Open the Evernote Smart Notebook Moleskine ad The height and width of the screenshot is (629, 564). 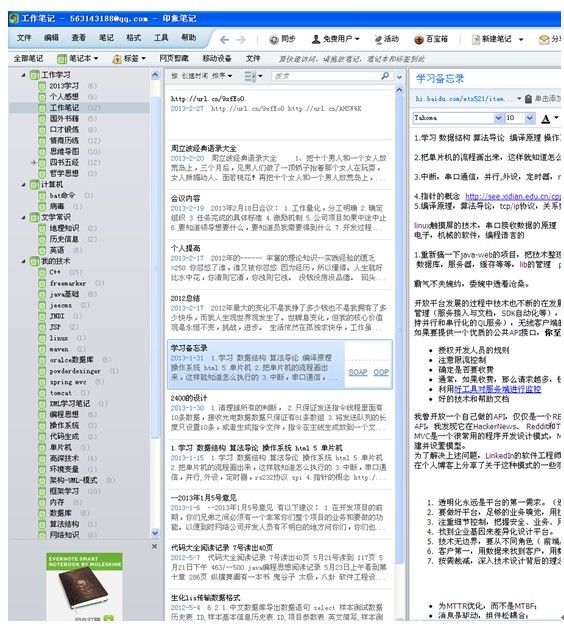click(x=84, y=586)
